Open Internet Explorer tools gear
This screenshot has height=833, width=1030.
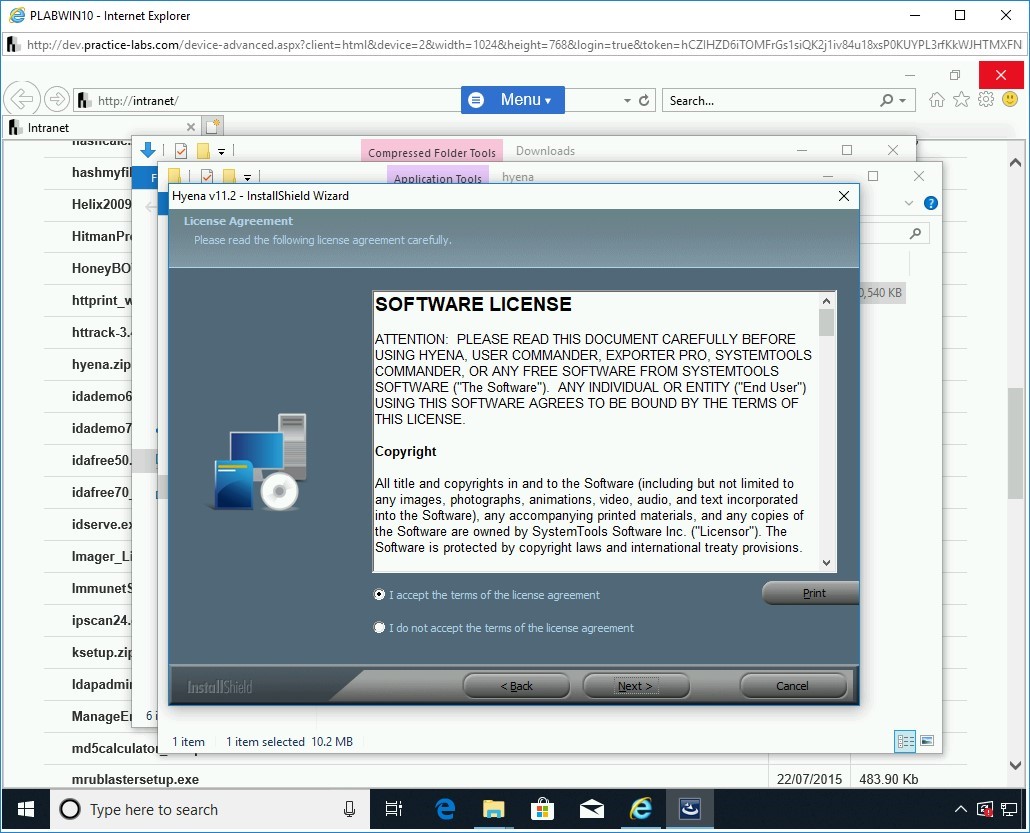pyautogui.click(x=986, y=100)
